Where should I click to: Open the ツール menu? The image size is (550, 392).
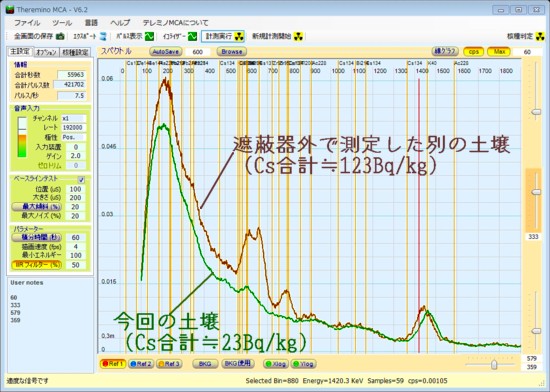(x=62, y=23)
